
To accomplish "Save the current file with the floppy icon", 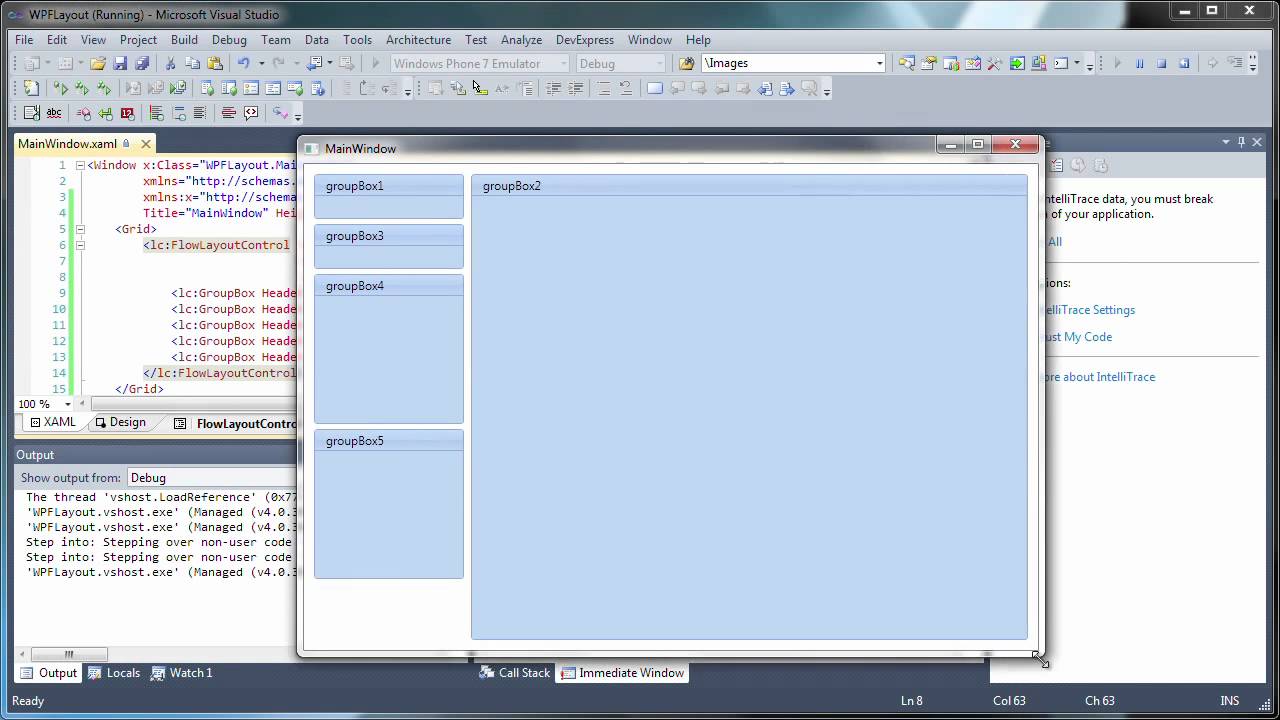I will 120,63.
